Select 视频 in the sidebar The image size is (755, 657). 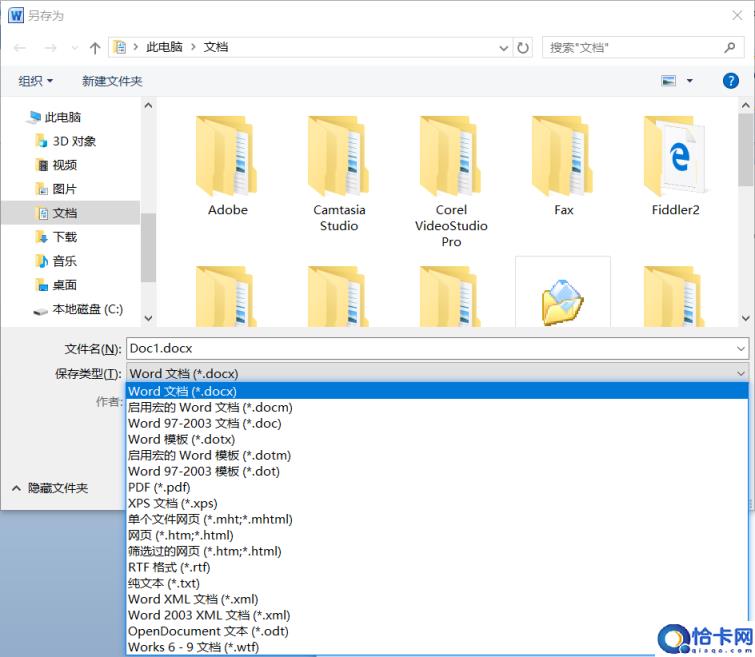click(x=56, y=165)
